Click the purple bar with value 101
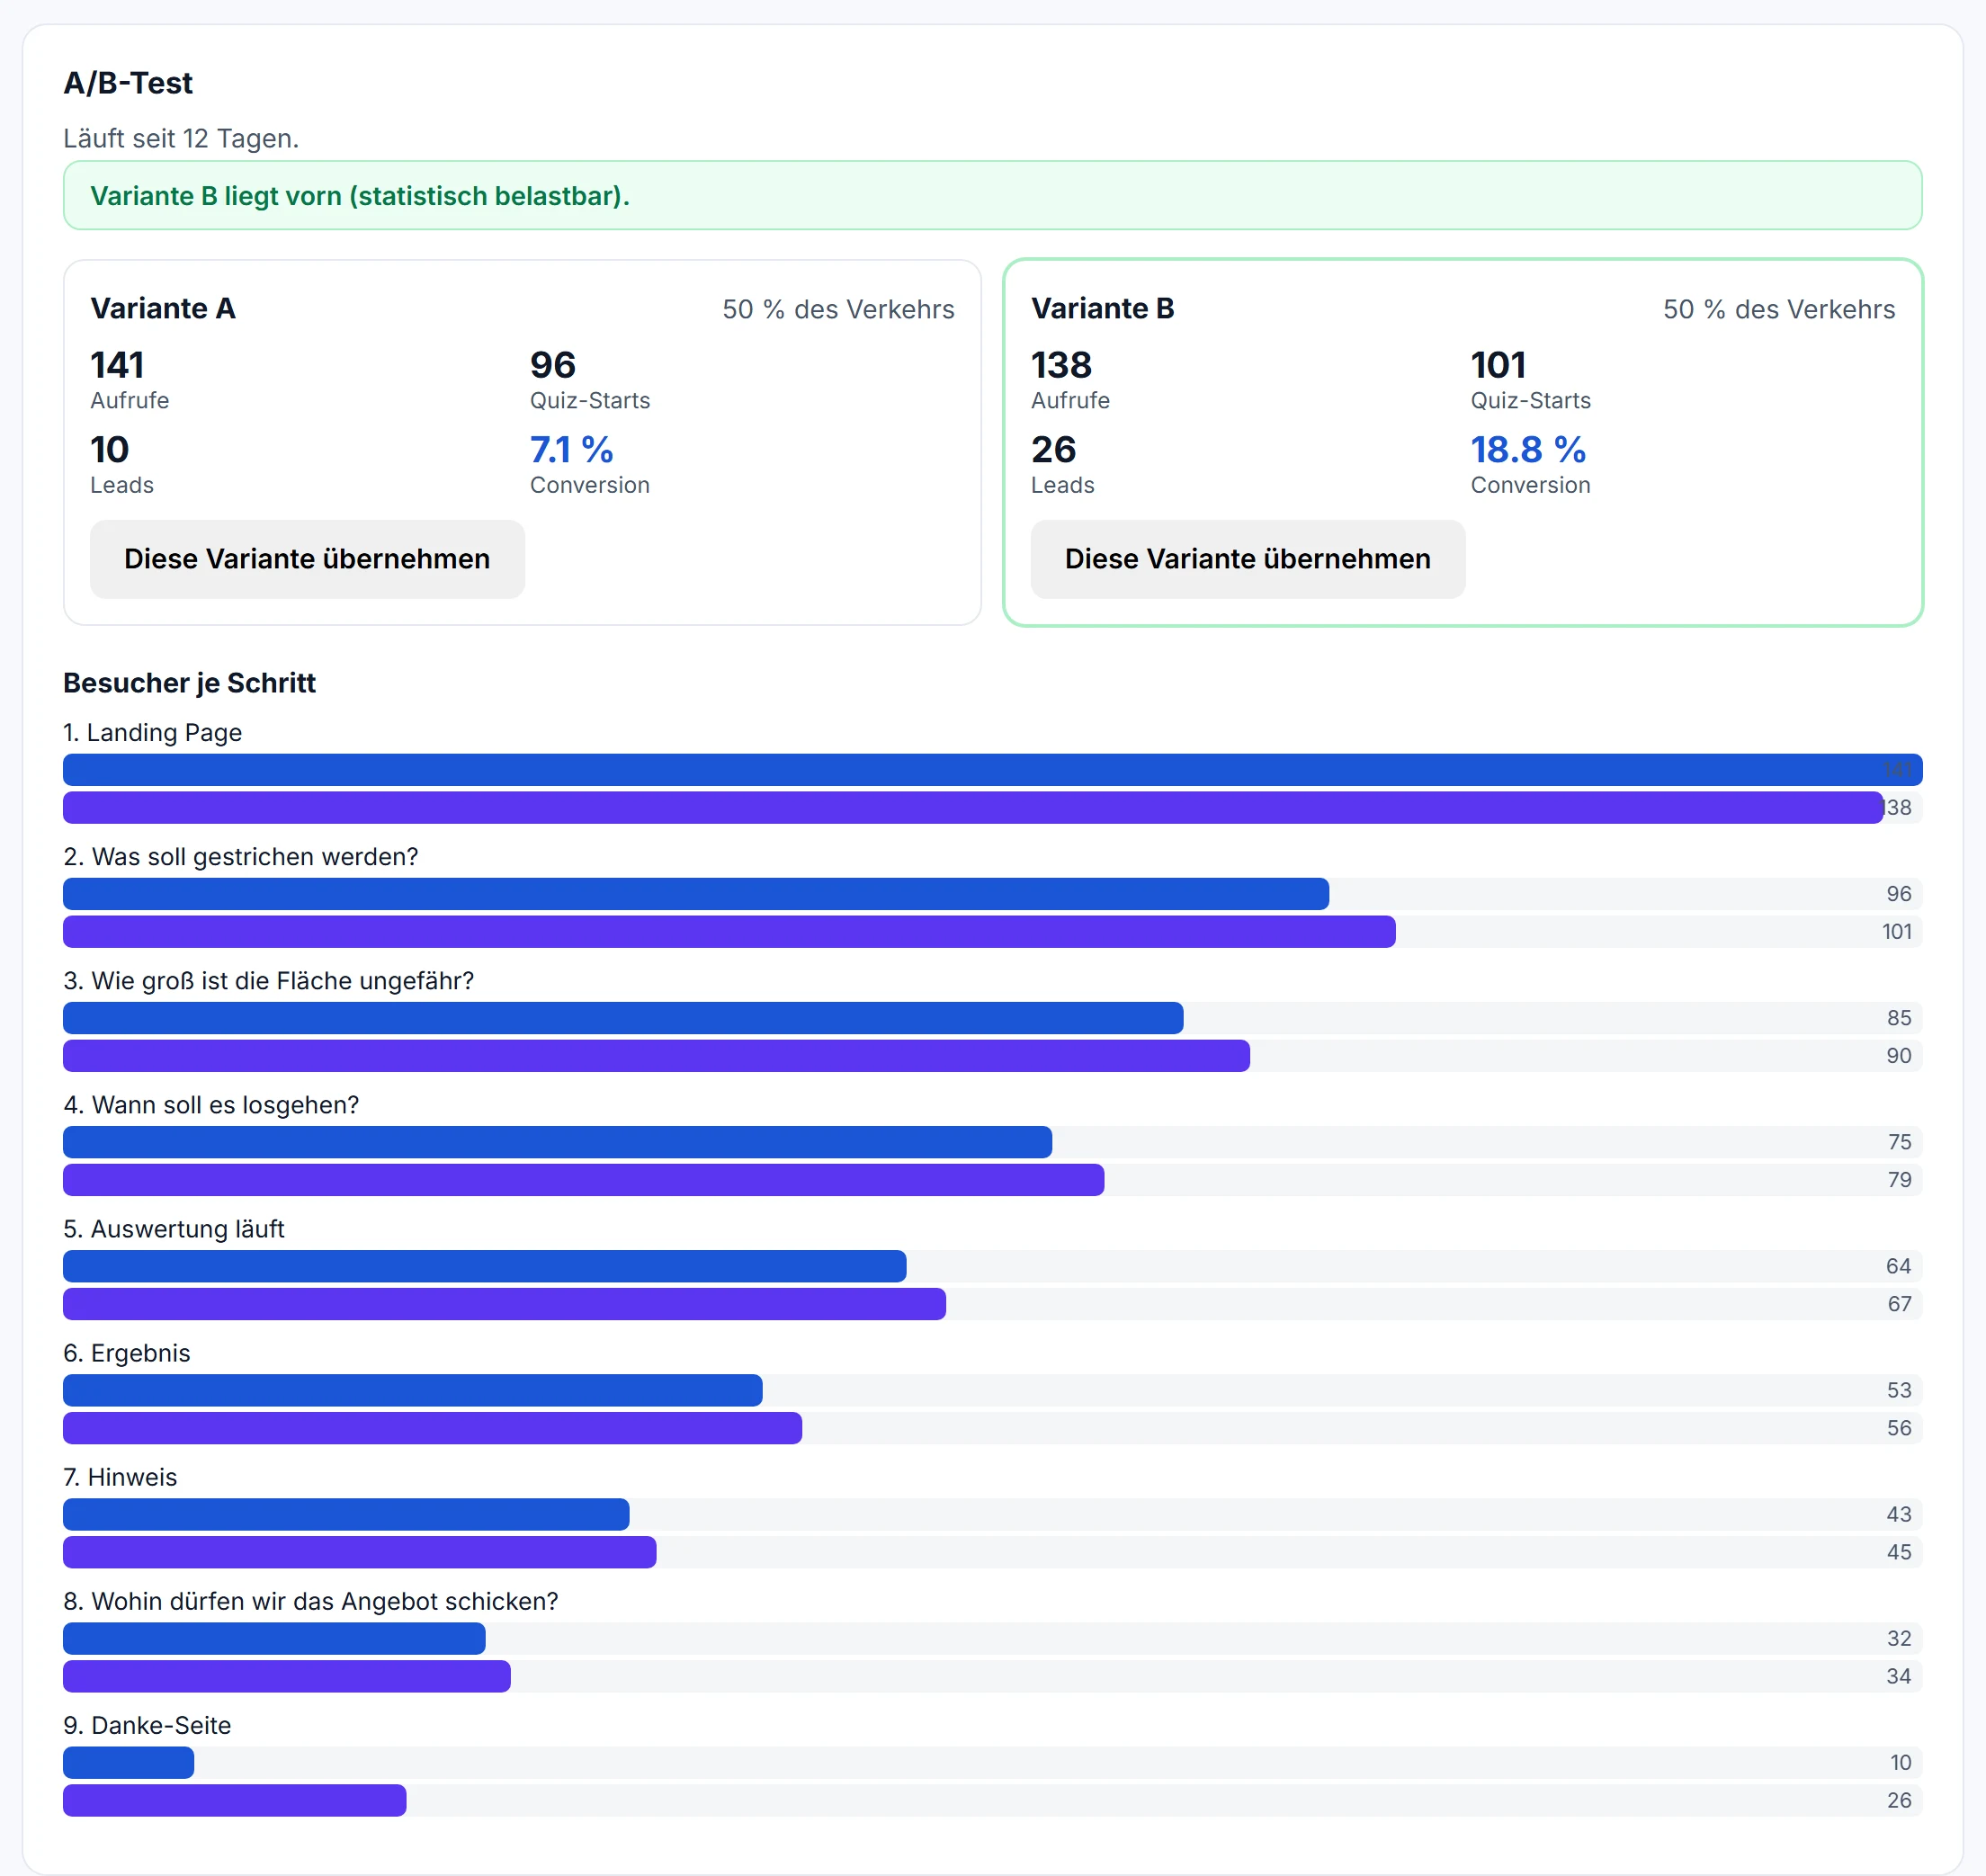 click(x=729, y=932)
